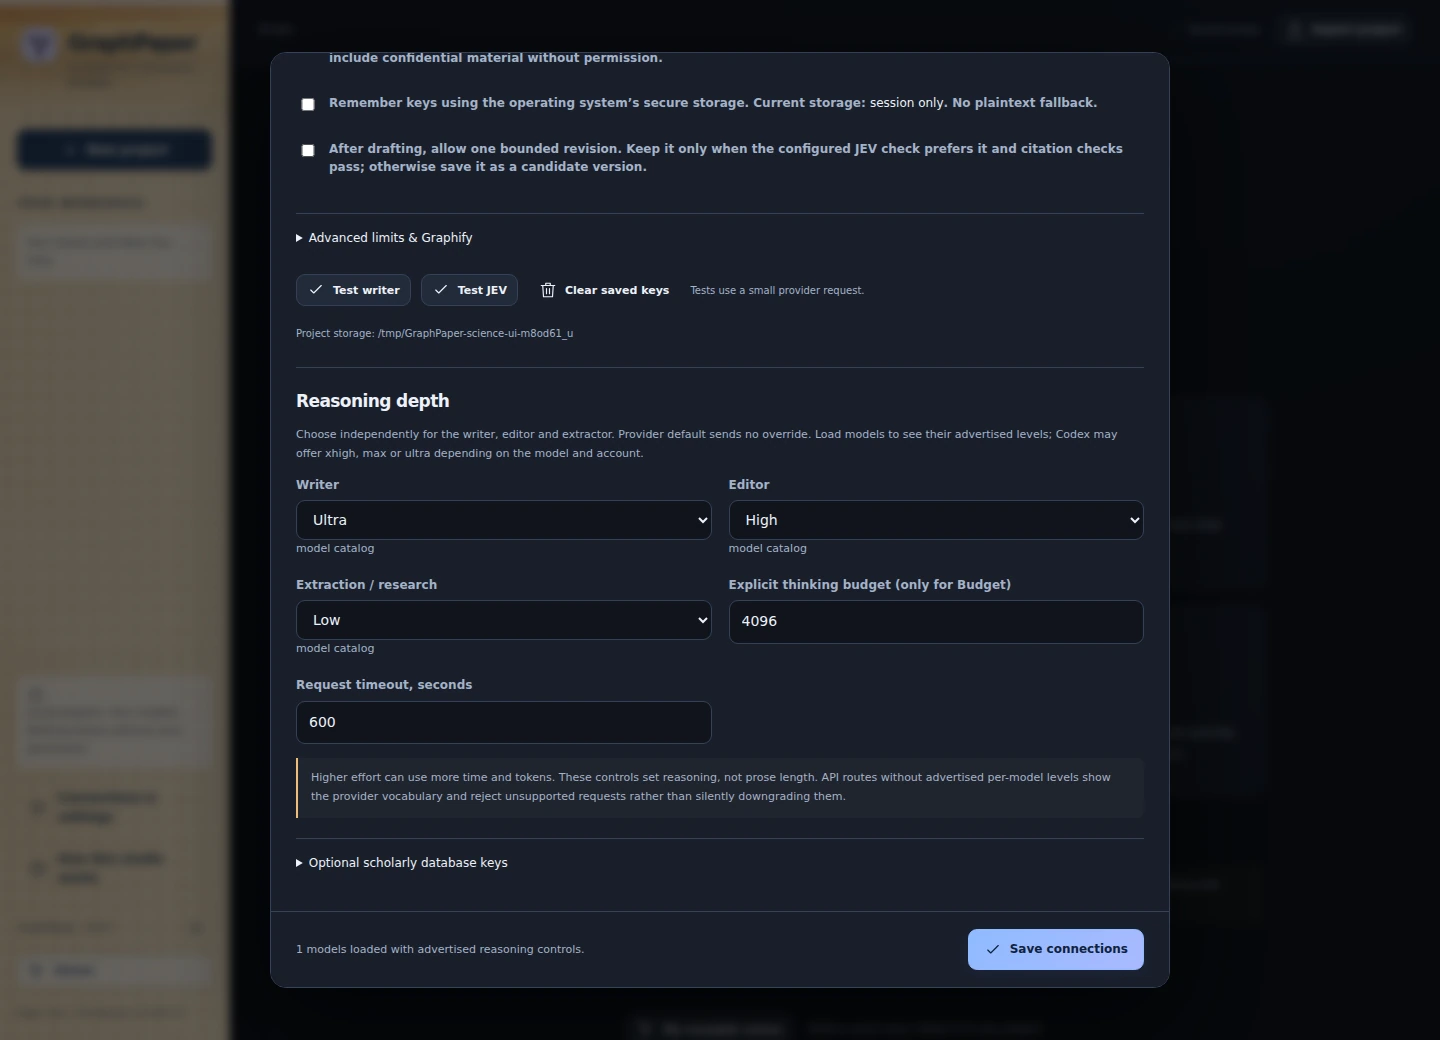
Task: Click the trash icon beside Clear saved keys
Action: 548,290
